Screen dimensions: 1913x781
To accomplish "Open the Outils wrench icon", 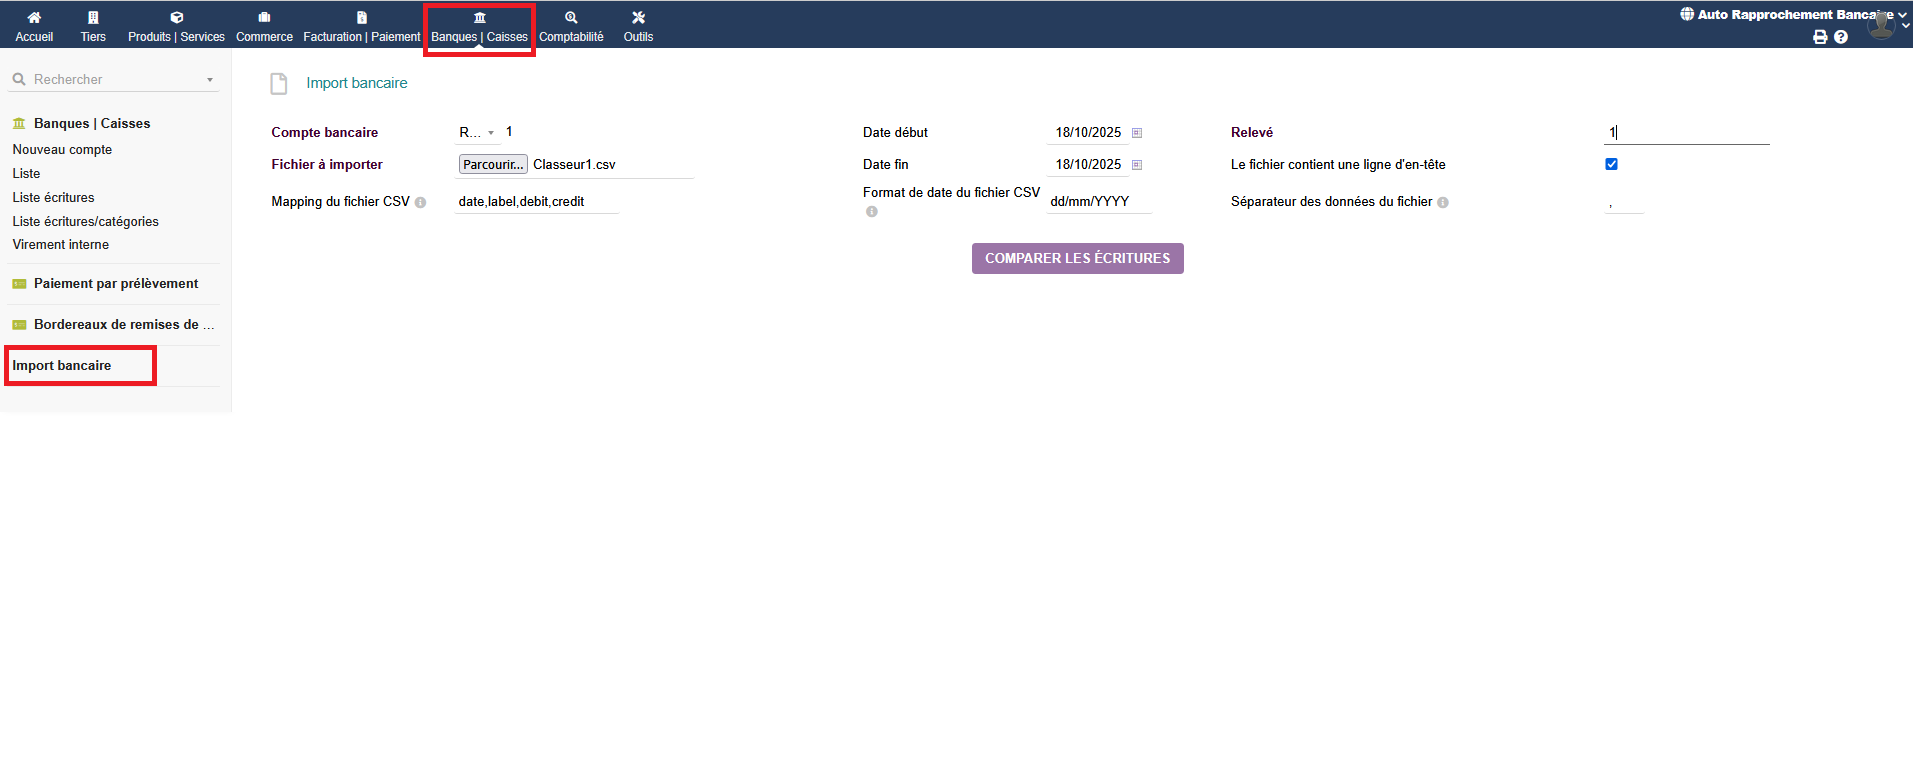I will [638, 18].
